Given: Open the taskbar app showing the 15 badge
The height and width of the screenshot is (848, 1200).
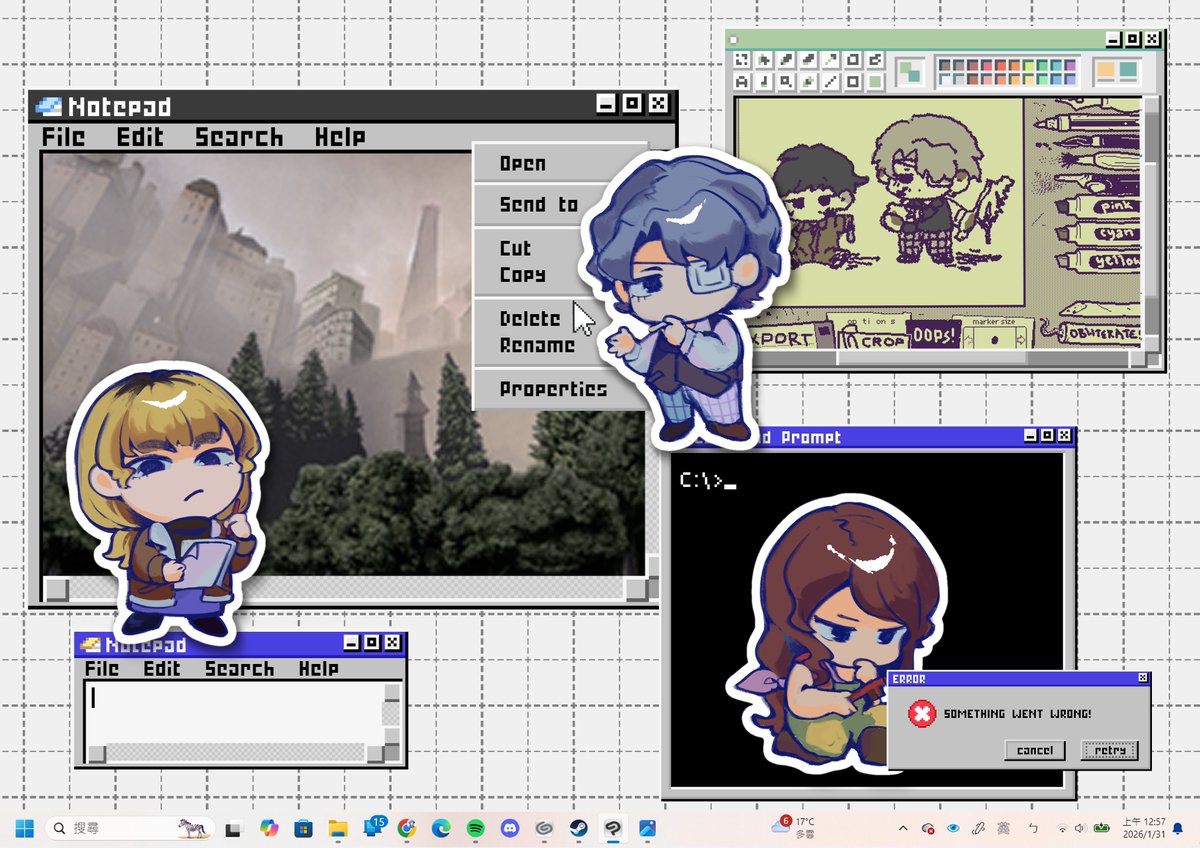Looking at the screenshot, I should pos(373,828).
